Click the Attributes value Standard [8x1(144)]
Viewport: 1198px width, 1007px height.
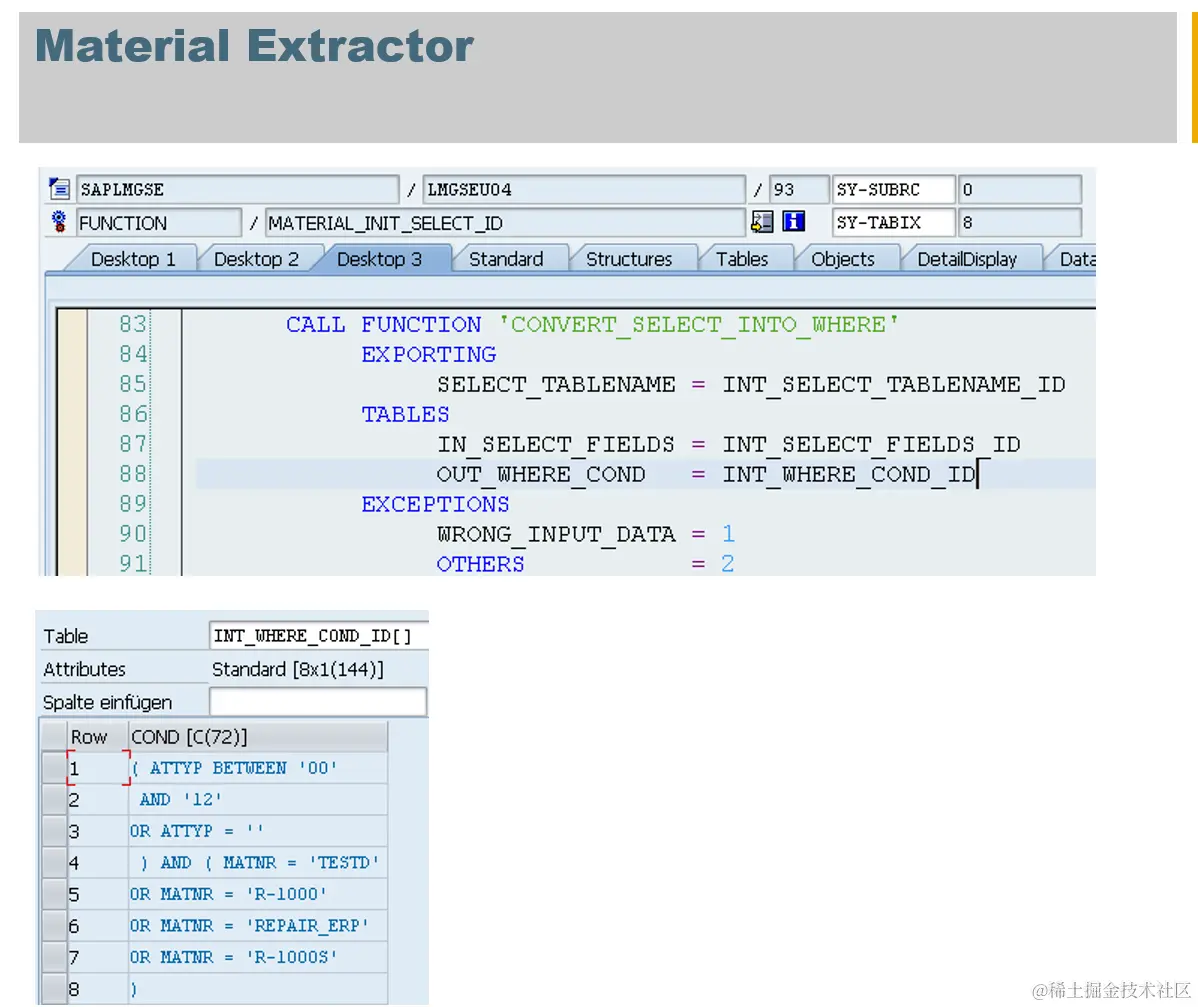click(297, 669)
